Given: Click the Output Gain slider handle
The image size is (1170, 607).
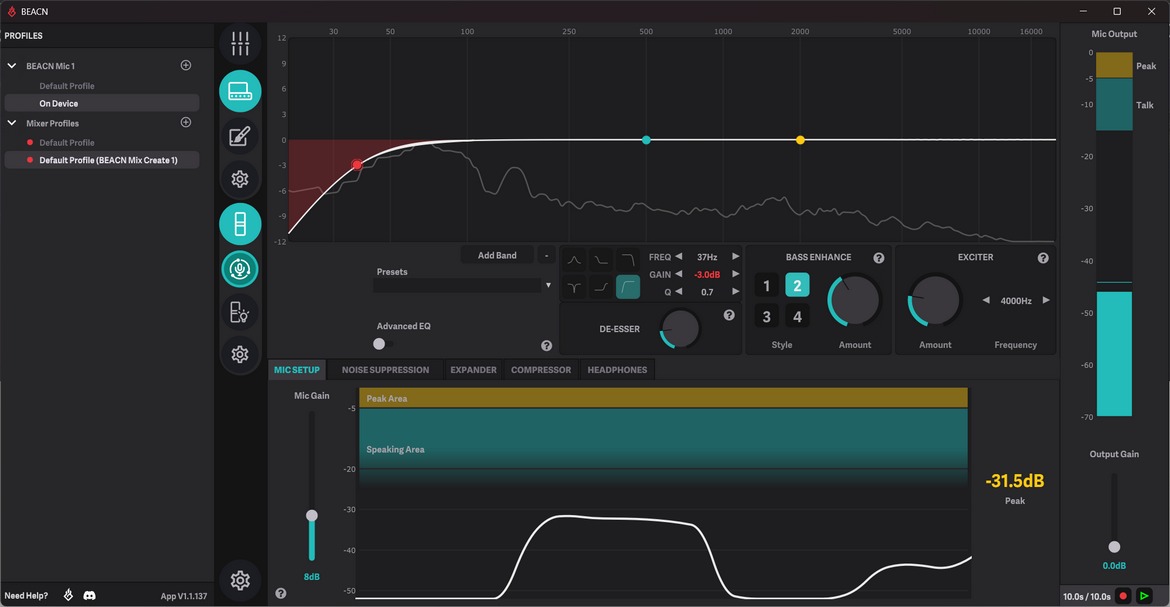Looking at the screenshot, I should [x=1114, y=547].
